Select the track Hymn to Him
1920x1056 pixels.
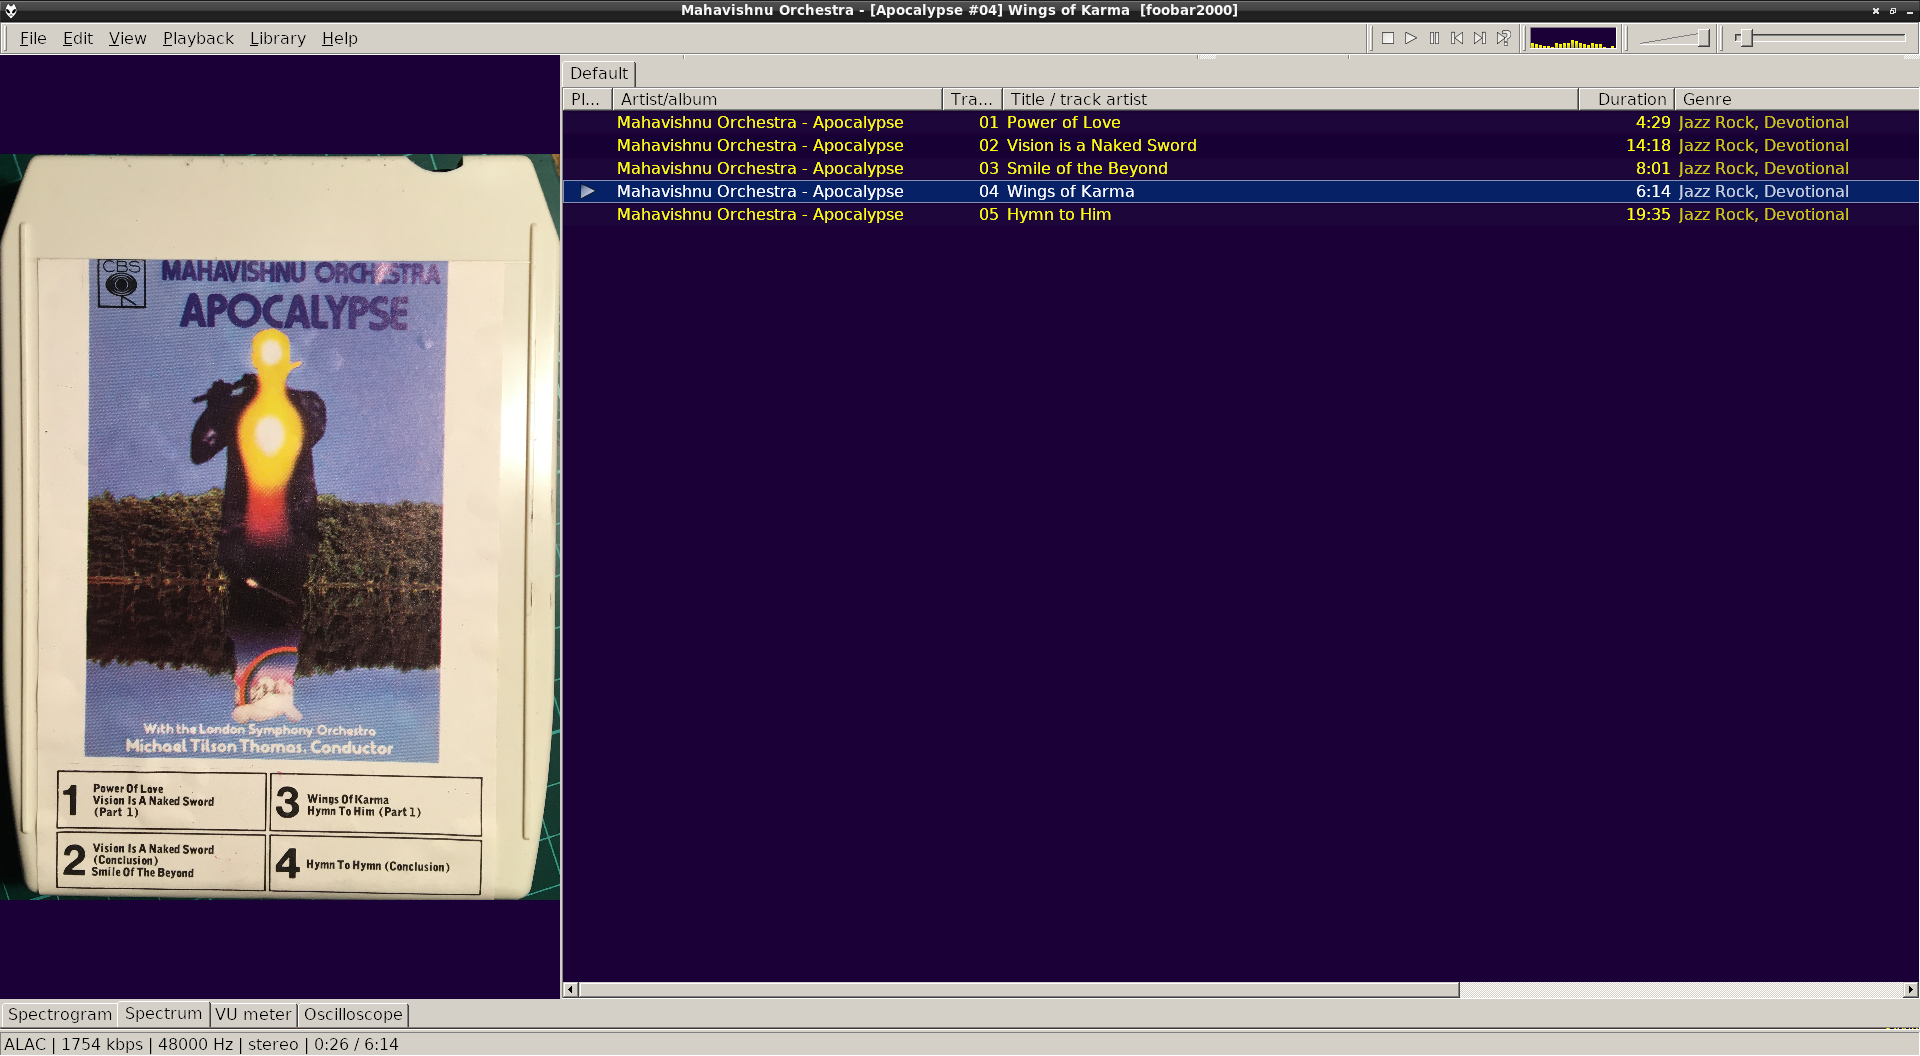tap(1240, 214)
